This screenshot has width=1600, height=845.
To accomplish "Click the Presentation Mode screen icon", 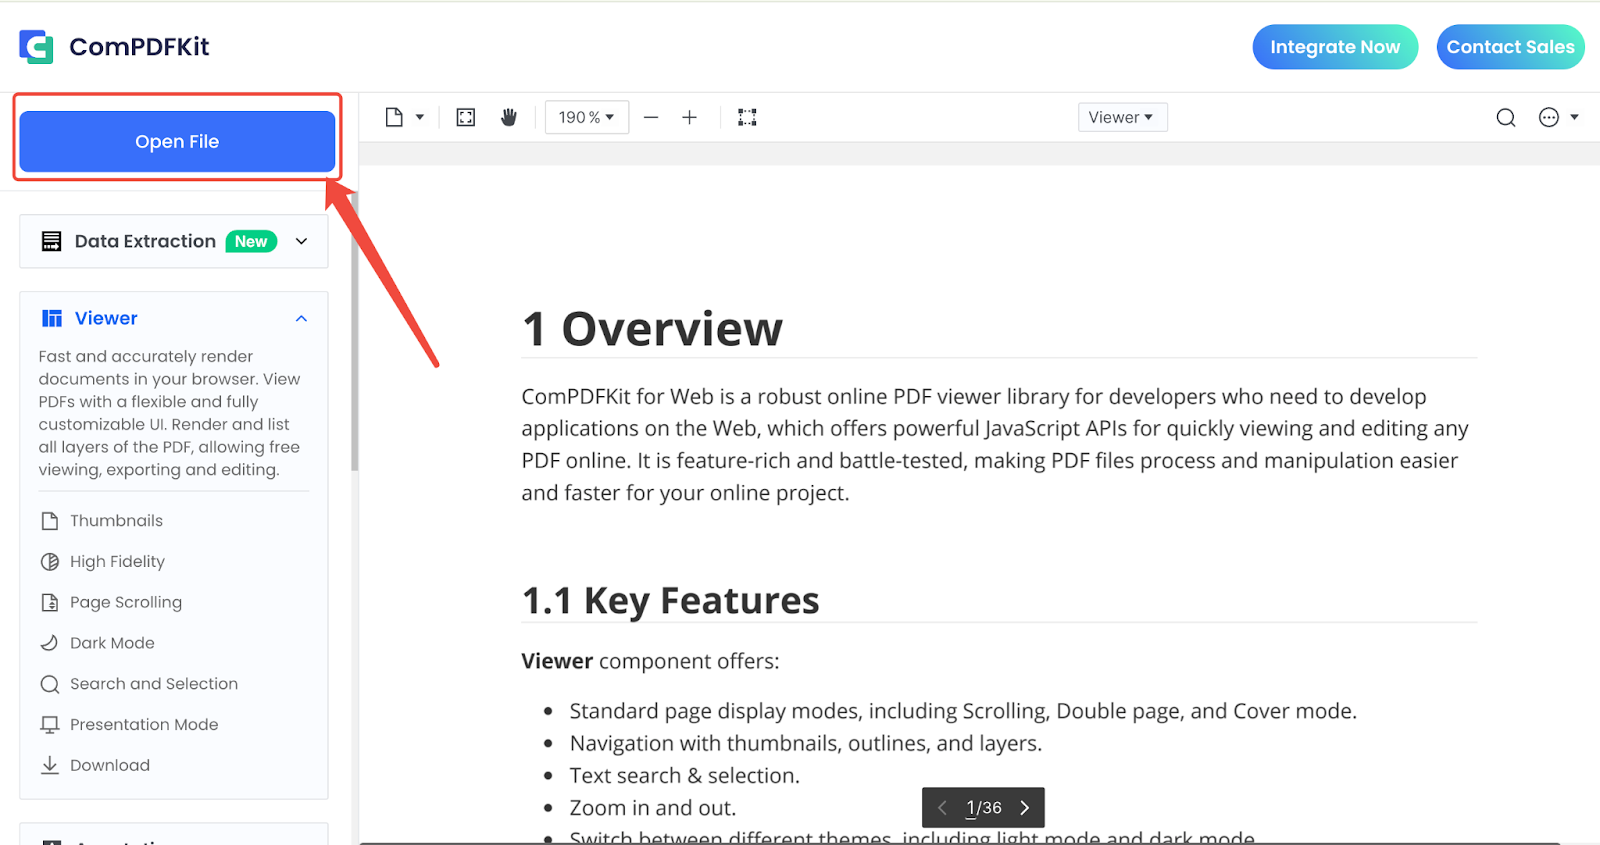I will pyautogui.click(x=49, y=724).
